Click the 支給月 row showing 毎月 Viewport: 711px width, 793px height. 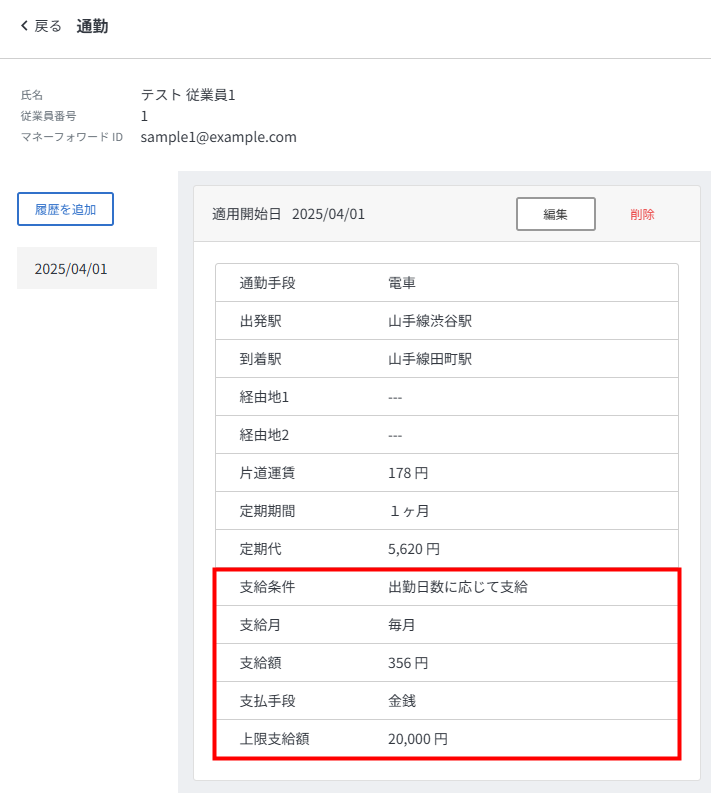point(446,625)
